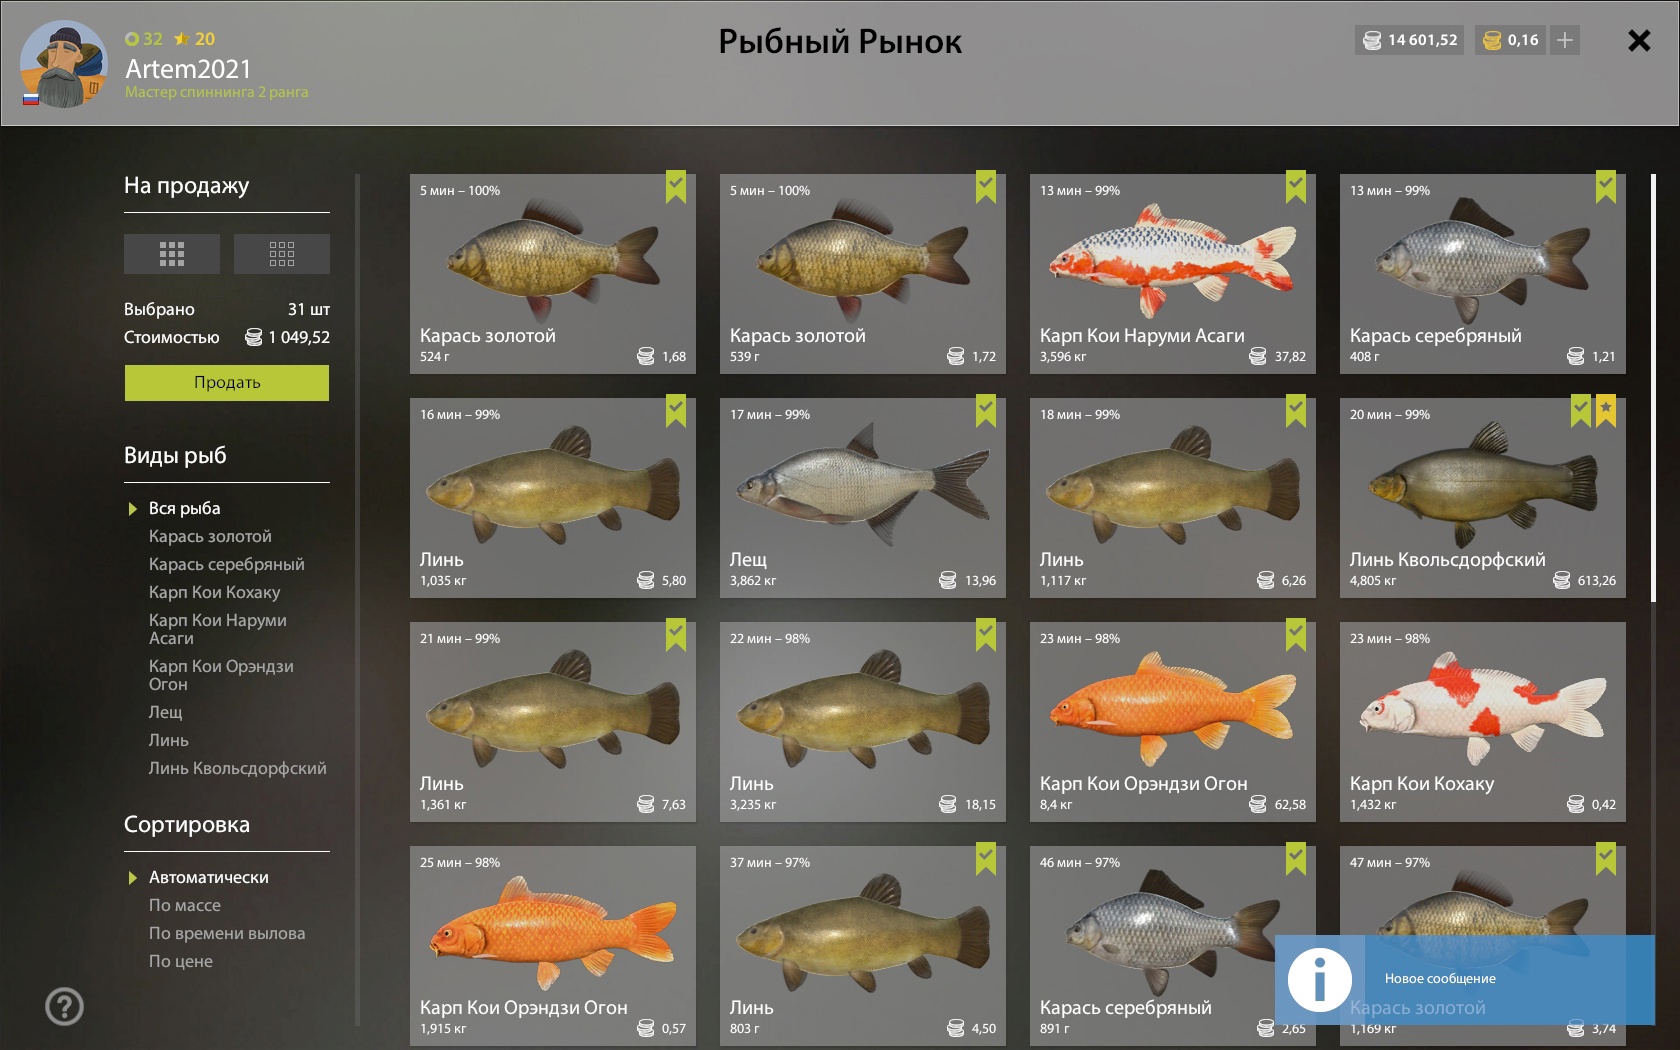Click the Artem2021 player avatar
Screen dimensions: 1680x1050
coord(63,64)
